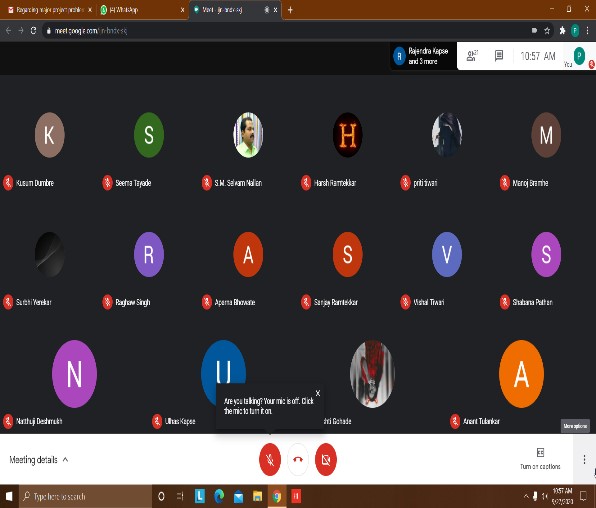This screenshot has height=508, width=596.
Task: Reload the Meet page
Action: point(33,30)
